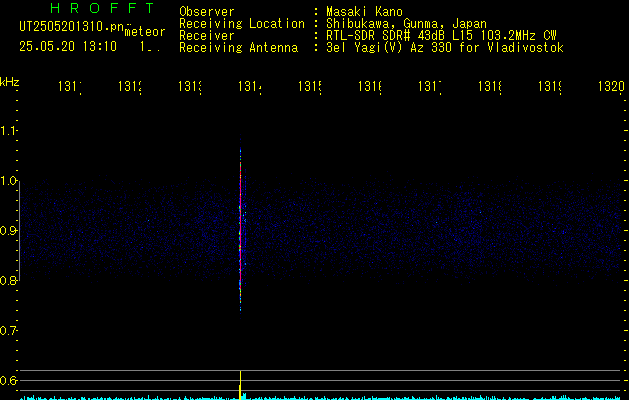Click the HROFFT title text
Viewport: 629px width, 400px height.
pyautogui.click(x=103, y=8)
